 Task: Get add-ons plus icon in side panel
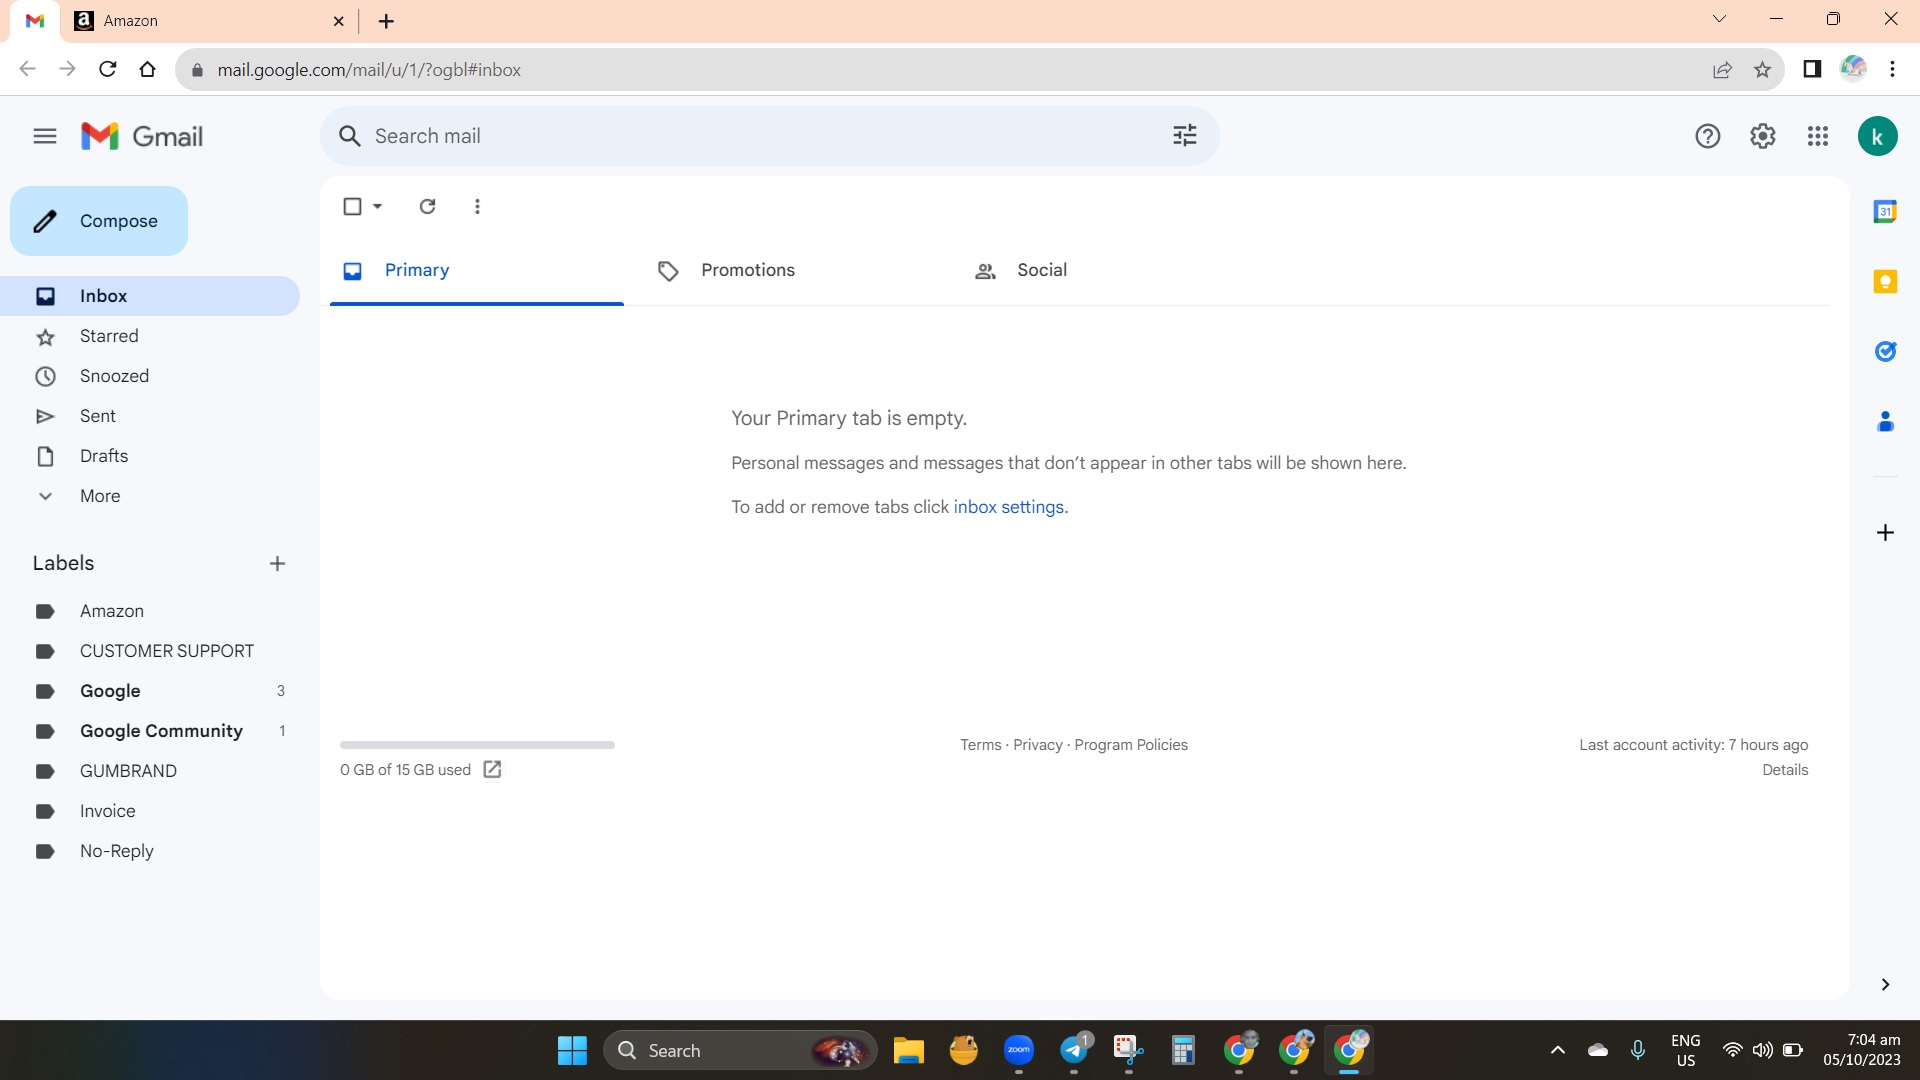pyautogui.click(x=1885, y=532)
